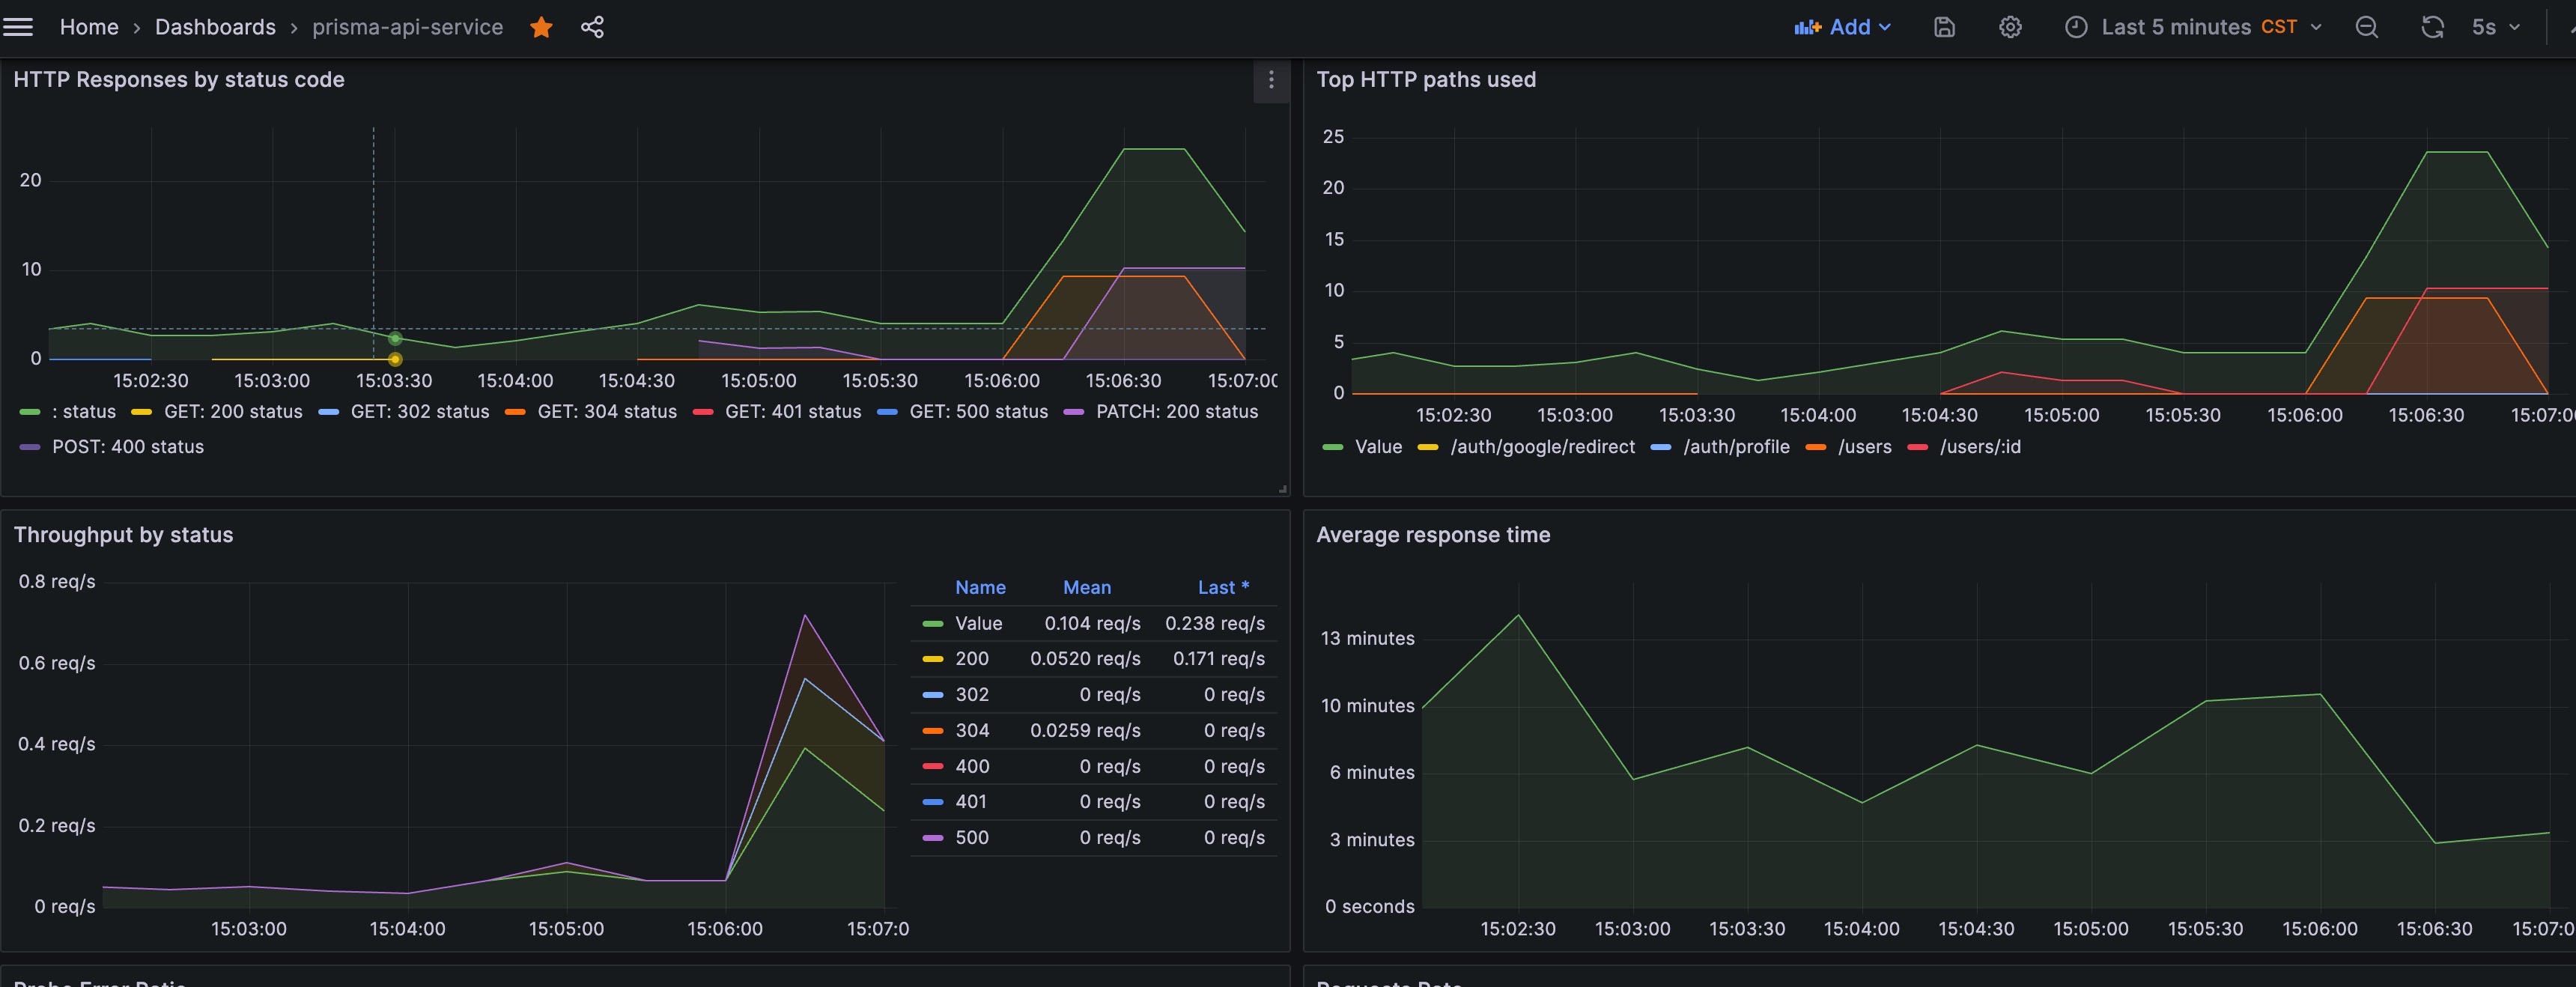Select the 200 row in throughput legend
The height and width of the screenshot is (987, 2576).
point(1094,659)
